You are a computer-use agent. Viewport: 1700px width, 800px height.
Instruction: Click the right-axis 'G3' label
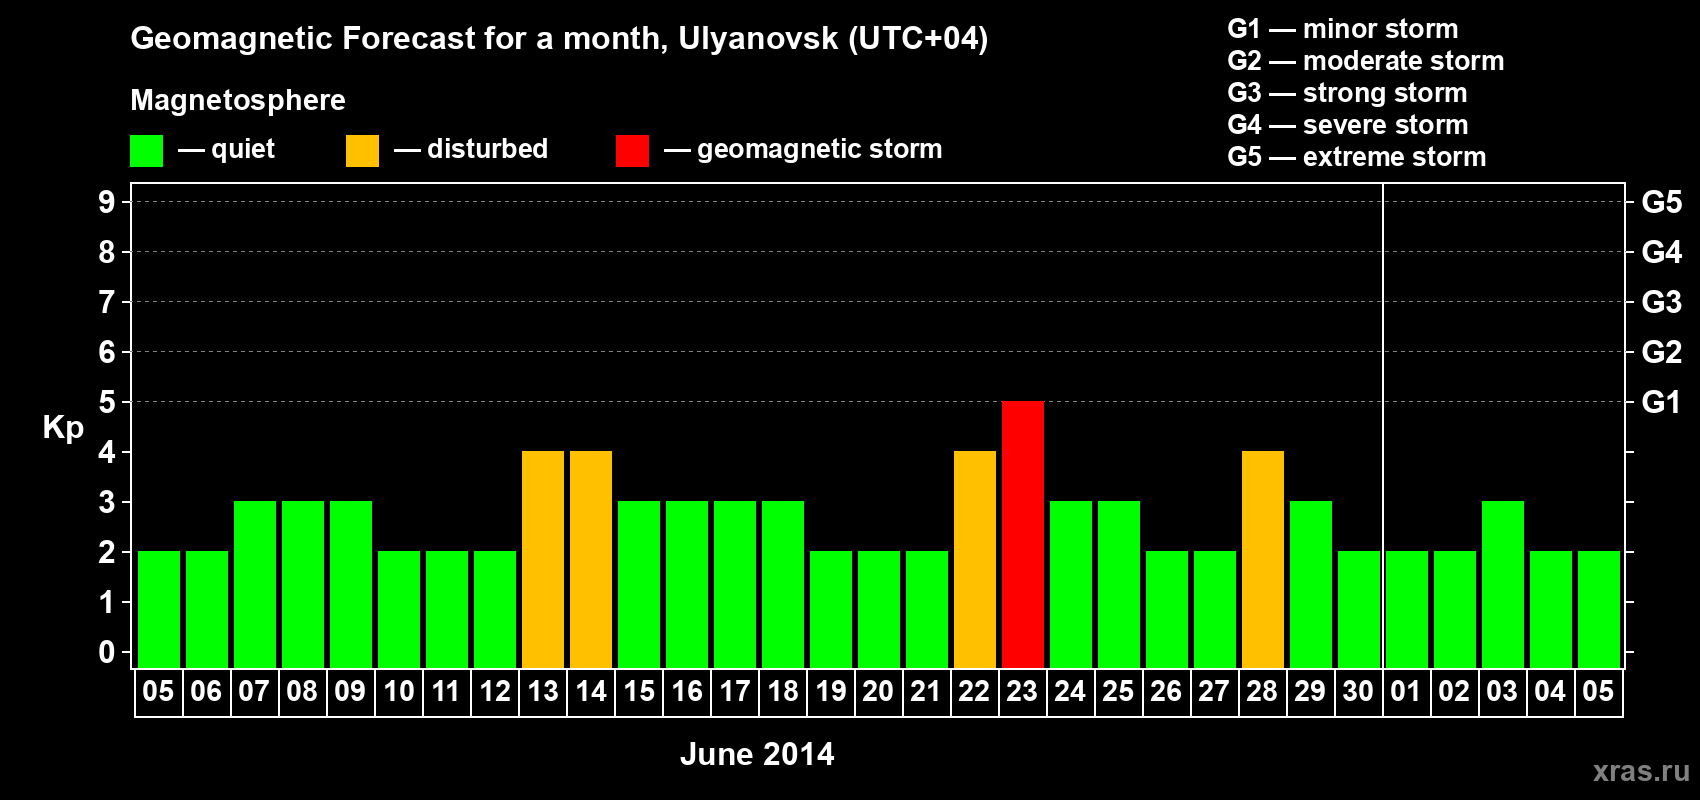[x=1661, y=302]
